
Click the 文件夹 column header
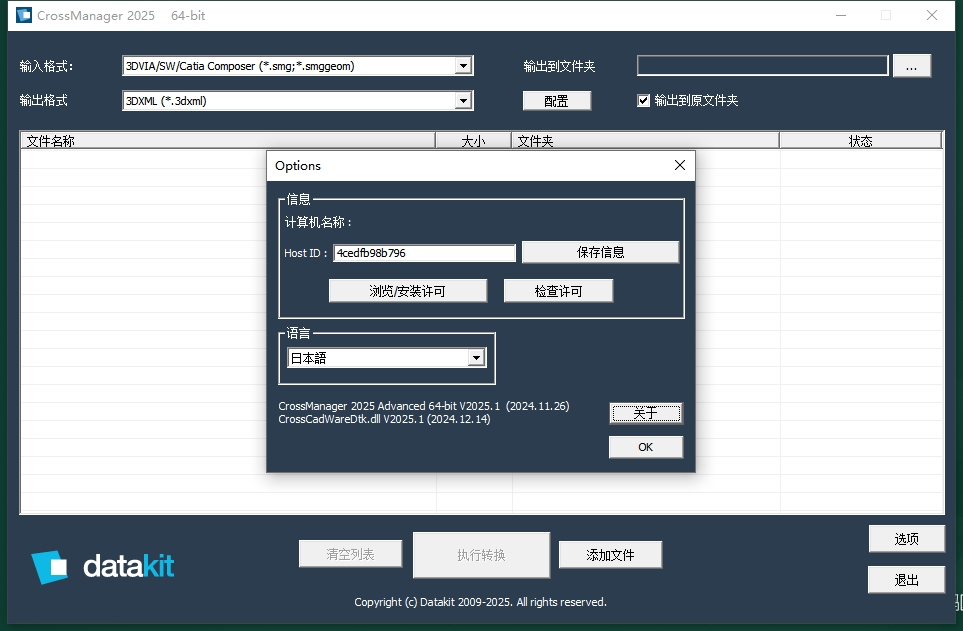point(645,141)
